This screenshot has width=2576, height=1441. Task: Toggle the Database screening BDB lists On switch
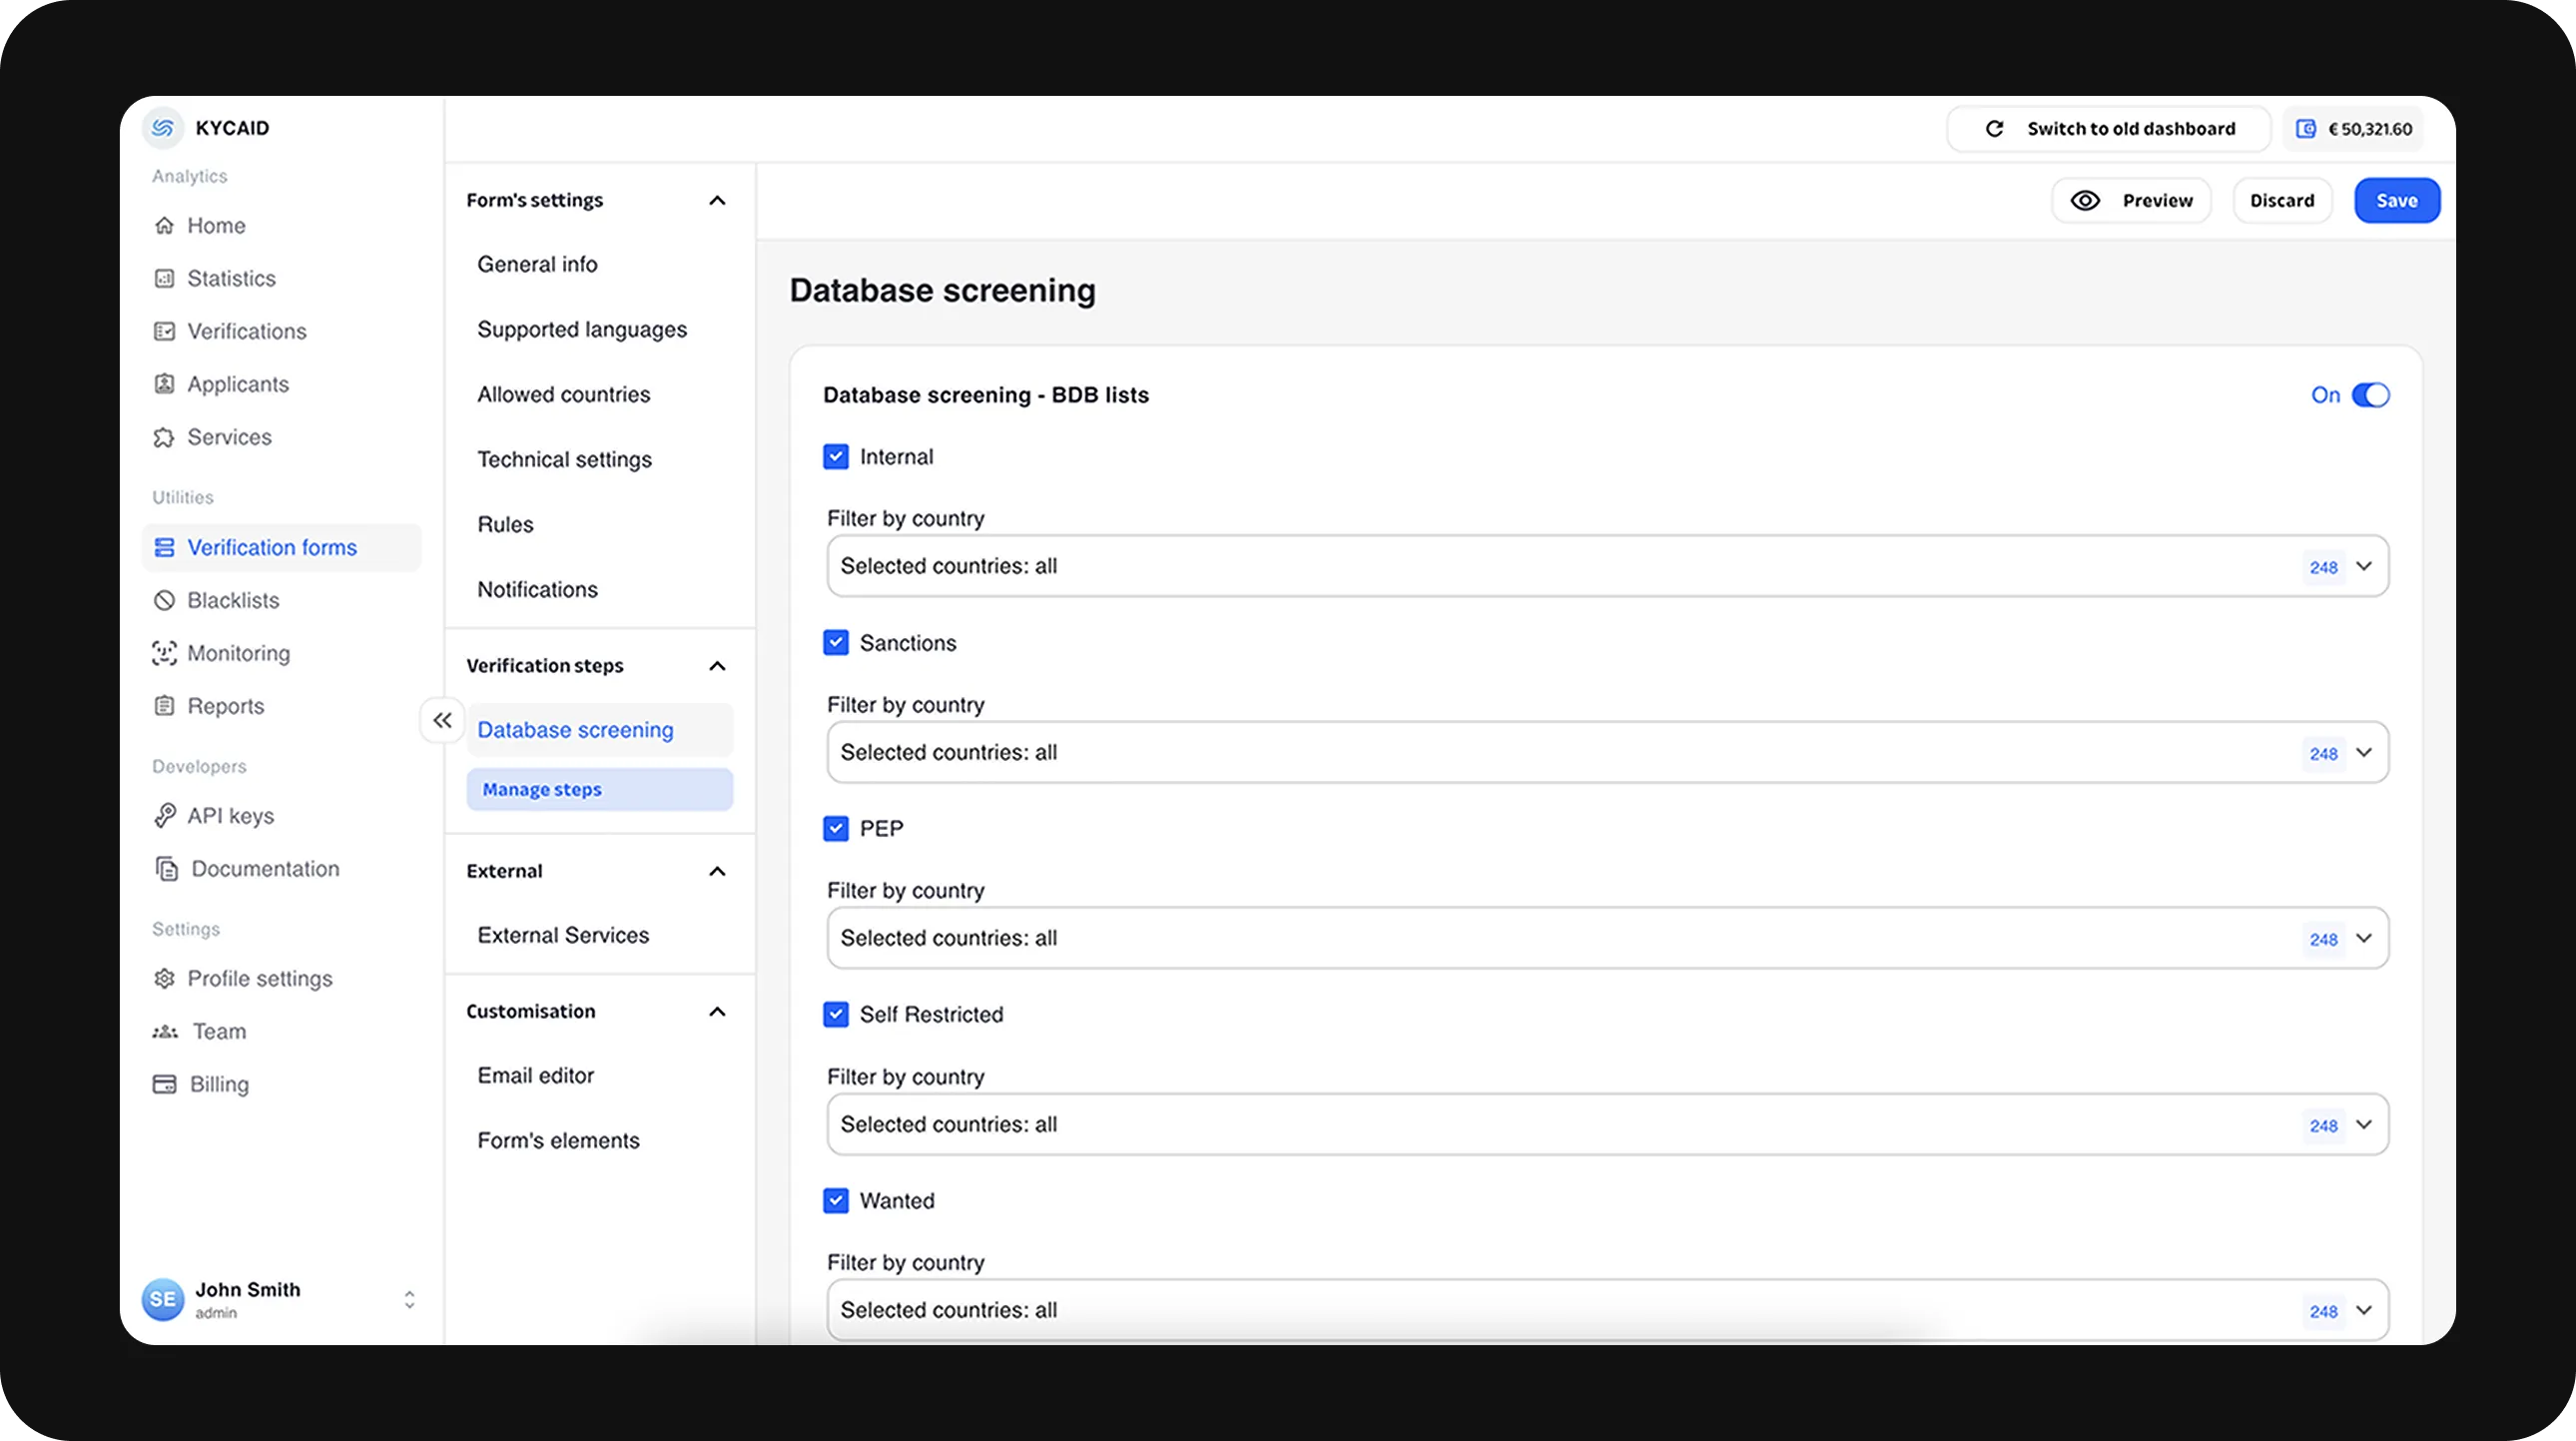[2370, 393]
